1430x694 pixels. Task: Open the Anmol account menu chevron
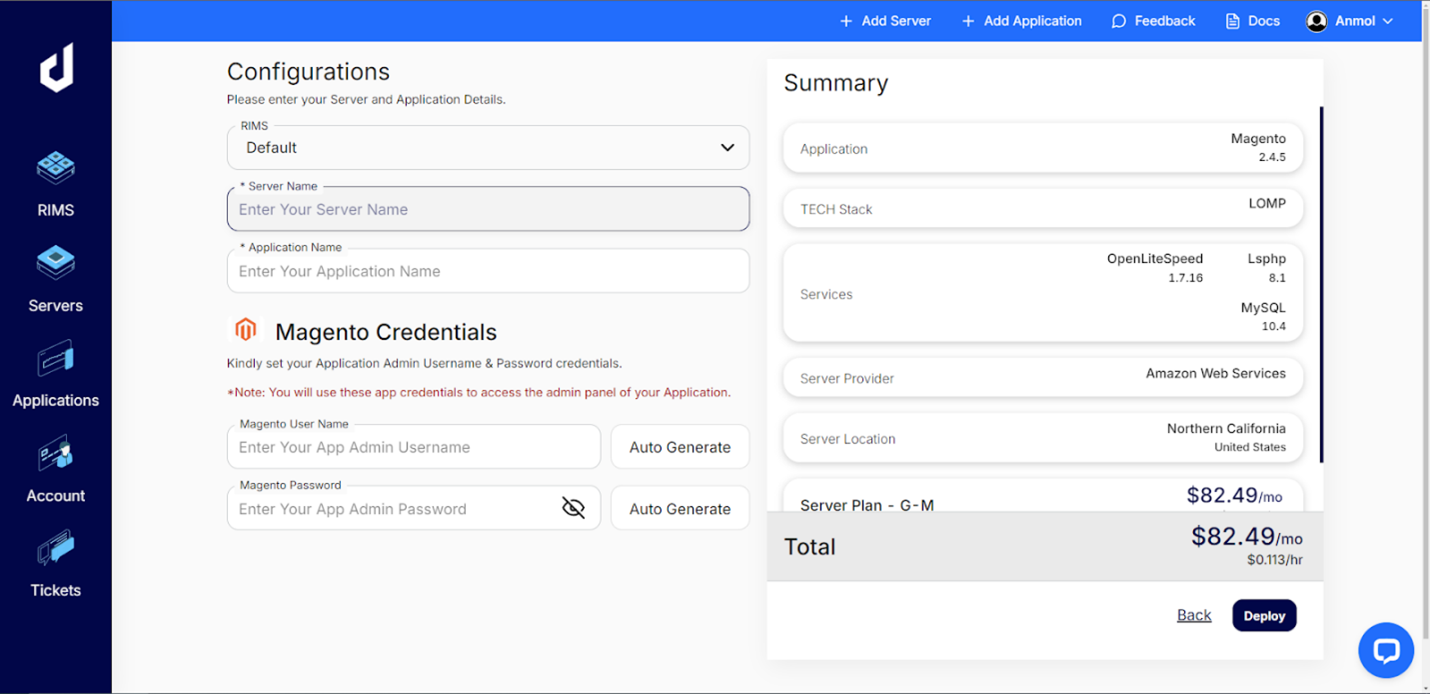[1388, 21]
